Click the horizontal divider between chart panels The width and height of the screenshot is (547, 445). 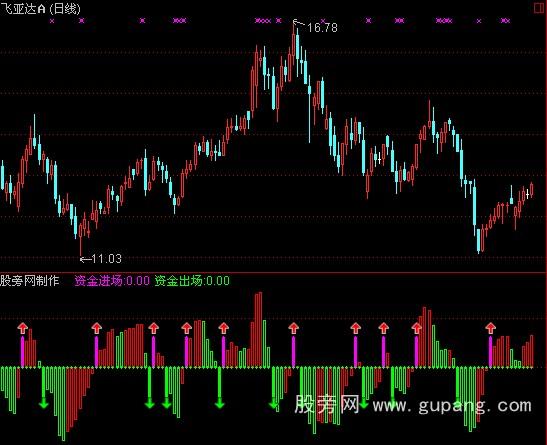tap(274, 272)
